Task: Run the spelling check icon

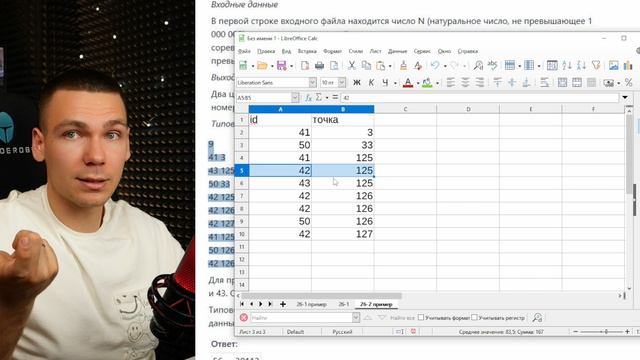Action: tap(493, 65)
